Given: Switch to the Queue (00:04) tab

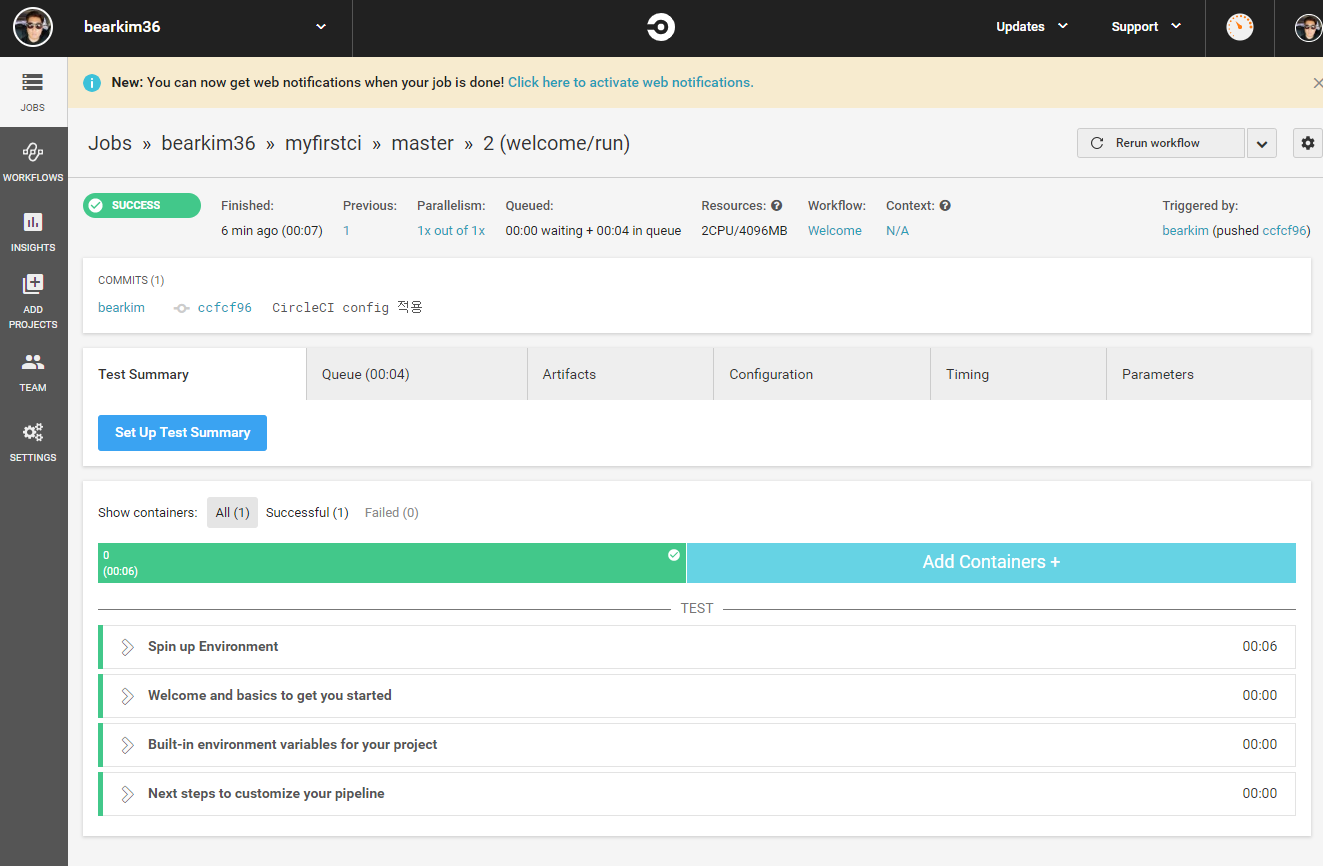Looking at the screenshot, I should point(417,374).
